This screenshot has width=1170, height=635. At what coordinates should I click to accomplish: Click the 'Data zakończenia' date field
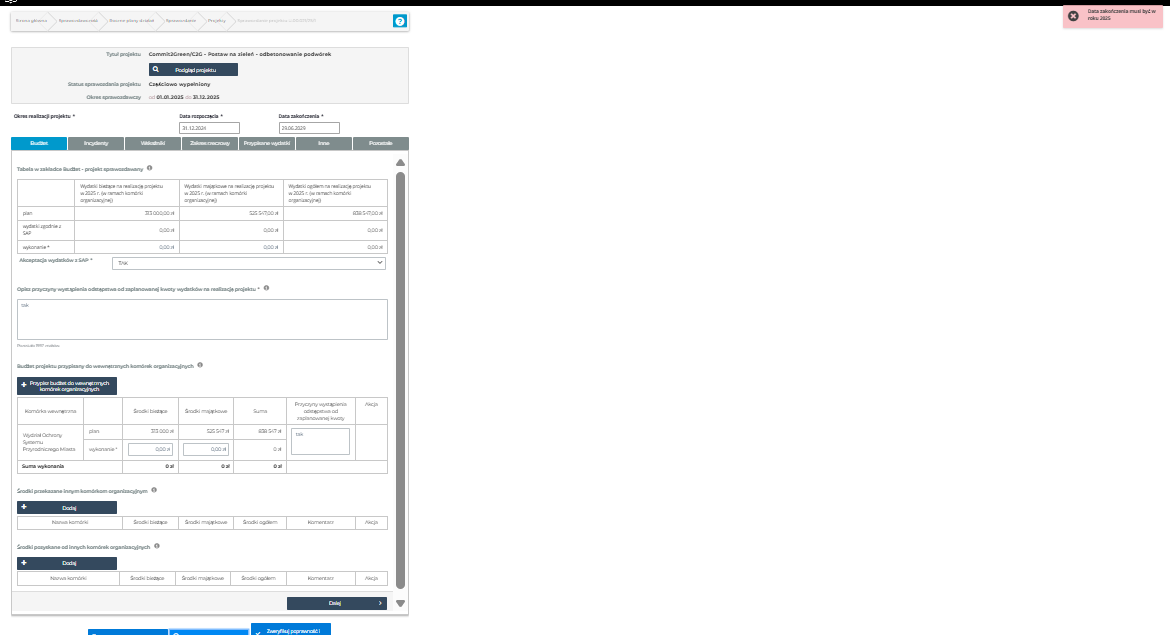[309, 128]
